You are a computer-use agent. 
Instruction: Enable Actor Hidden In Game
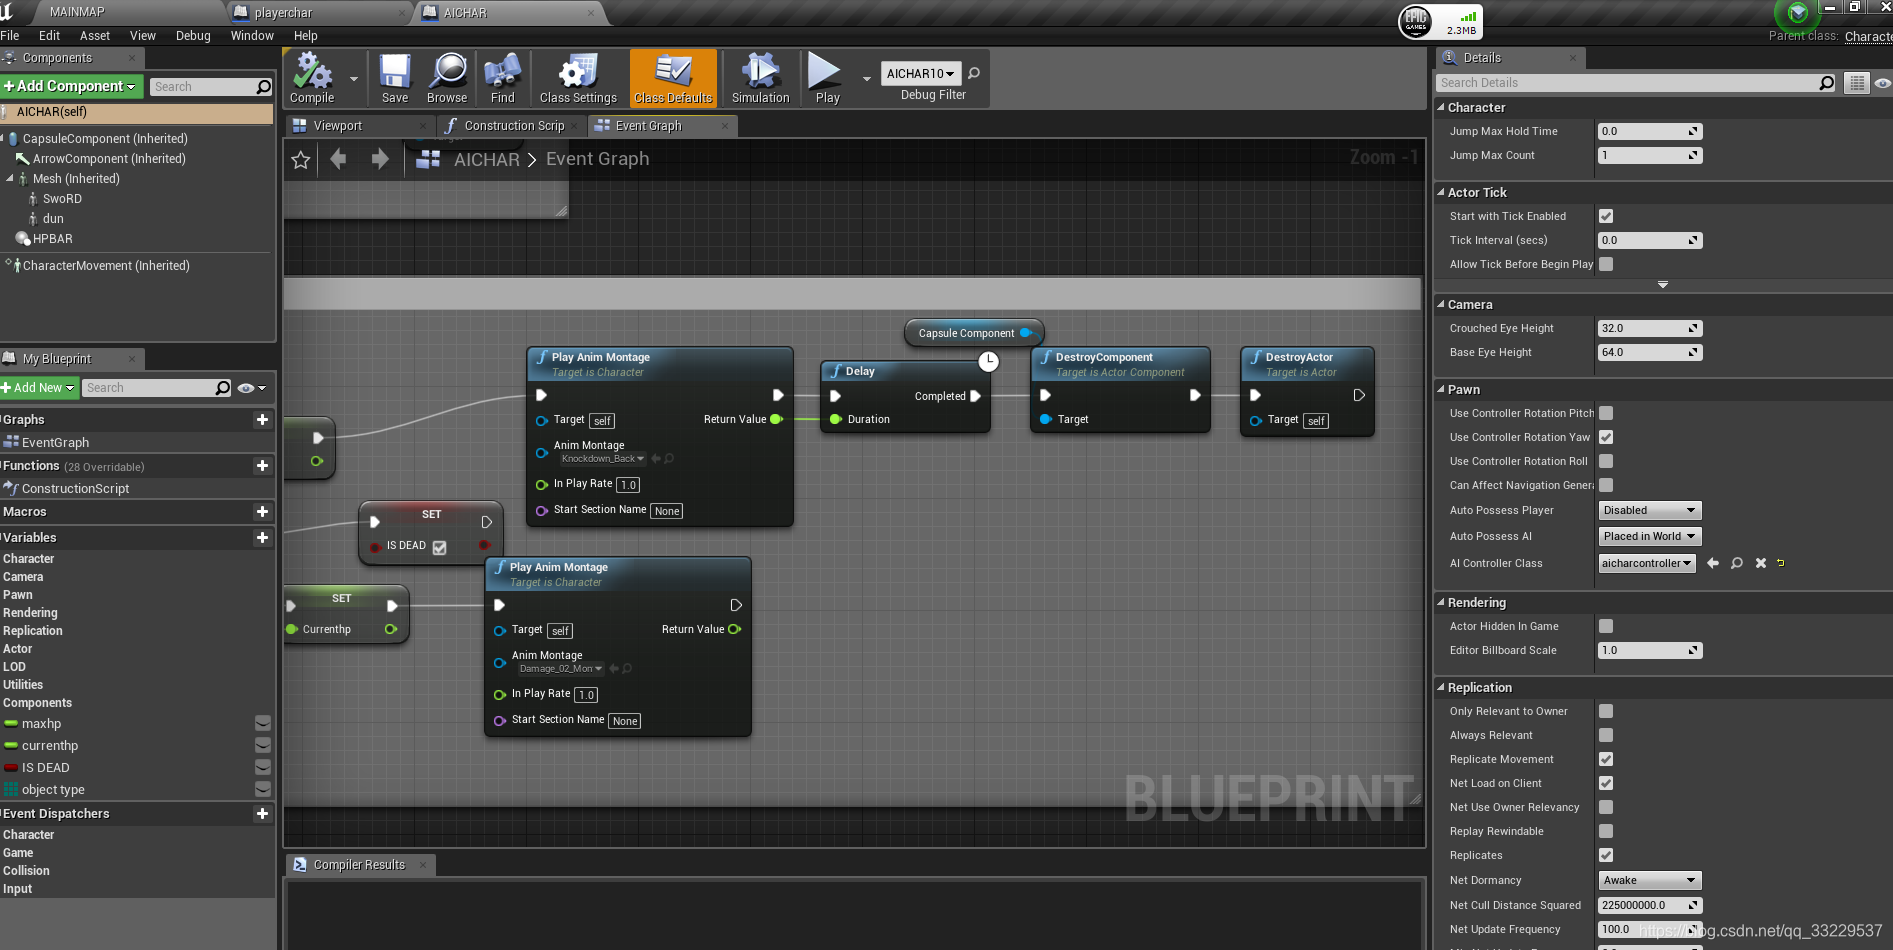pyautogui.click(x=1606, y=626)
